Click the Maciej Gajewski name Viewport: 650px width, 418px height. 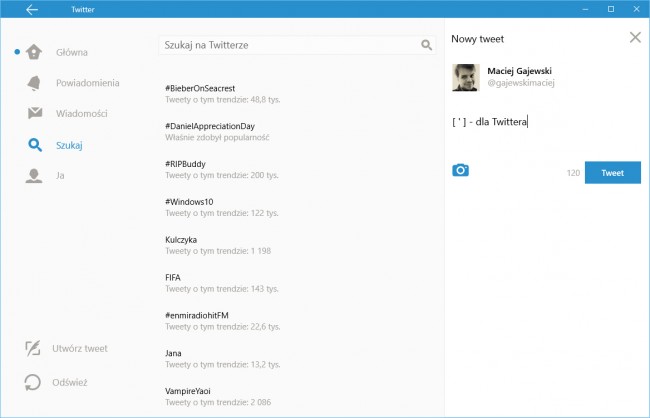pyautogui.click(x=519, y=71)
